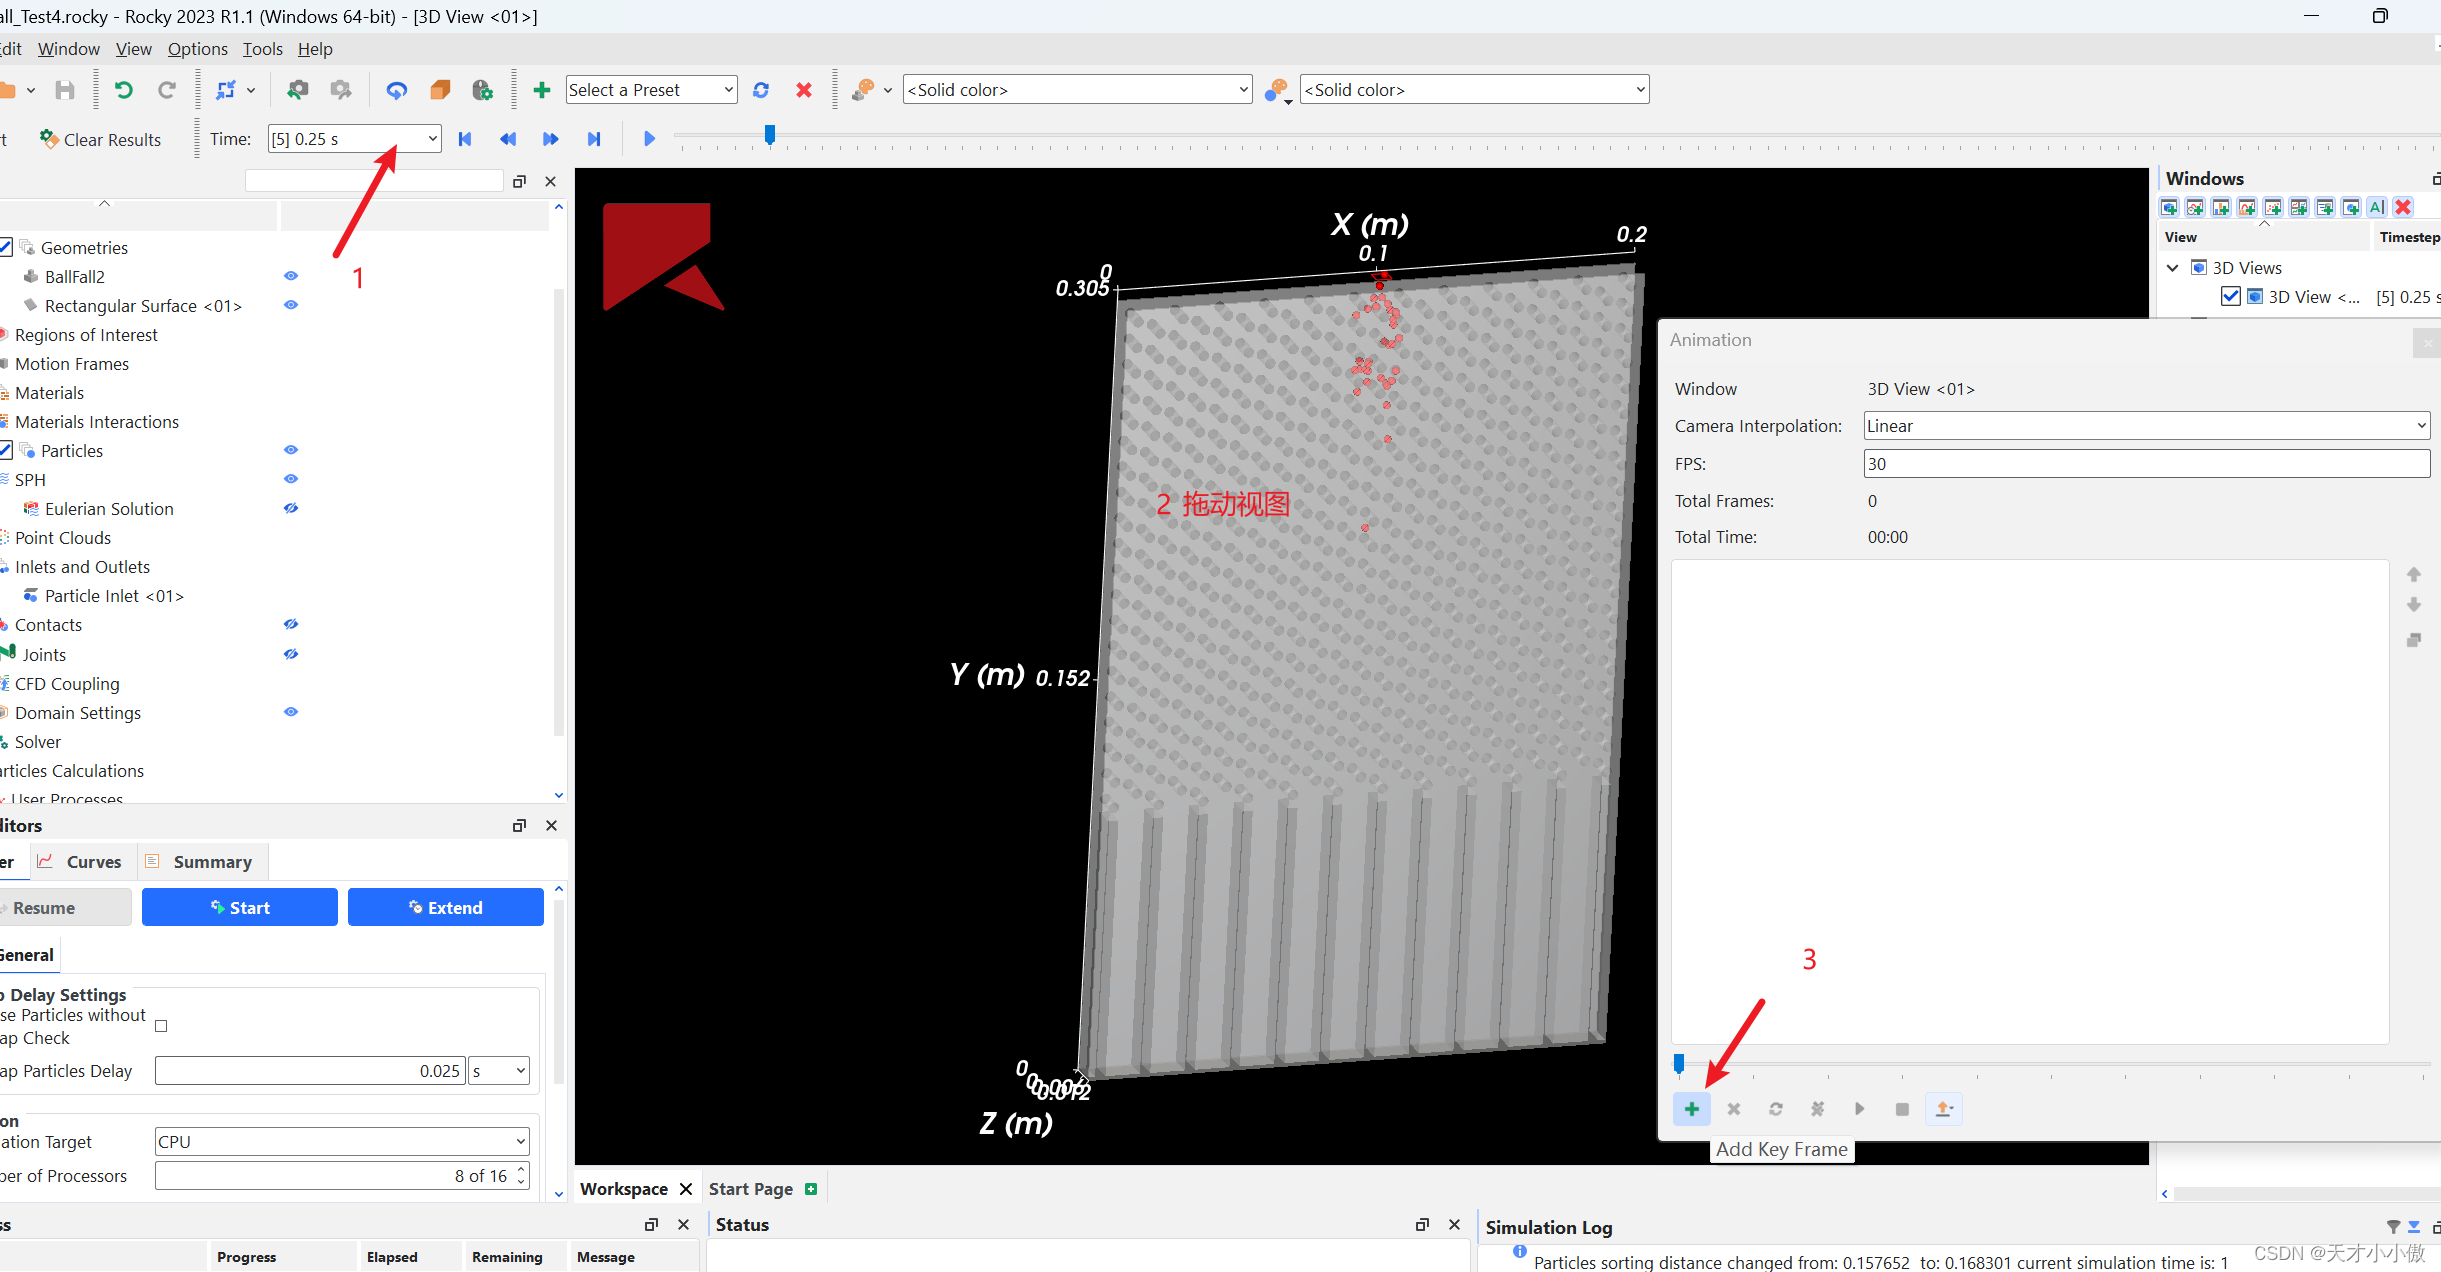Jump to the first timestep icon

tap(465, 139)
